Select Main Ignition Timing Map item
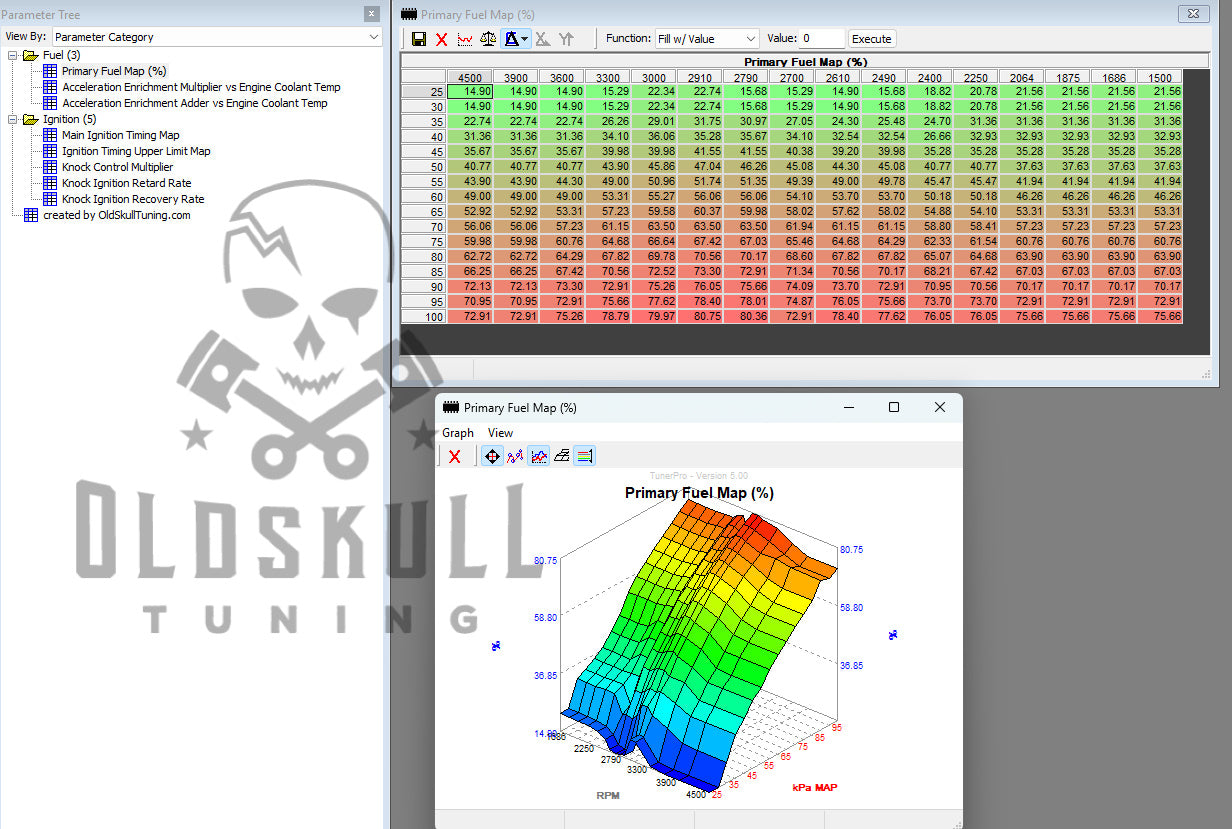Screen dimensions: 1232x829 tap(120, 135)
